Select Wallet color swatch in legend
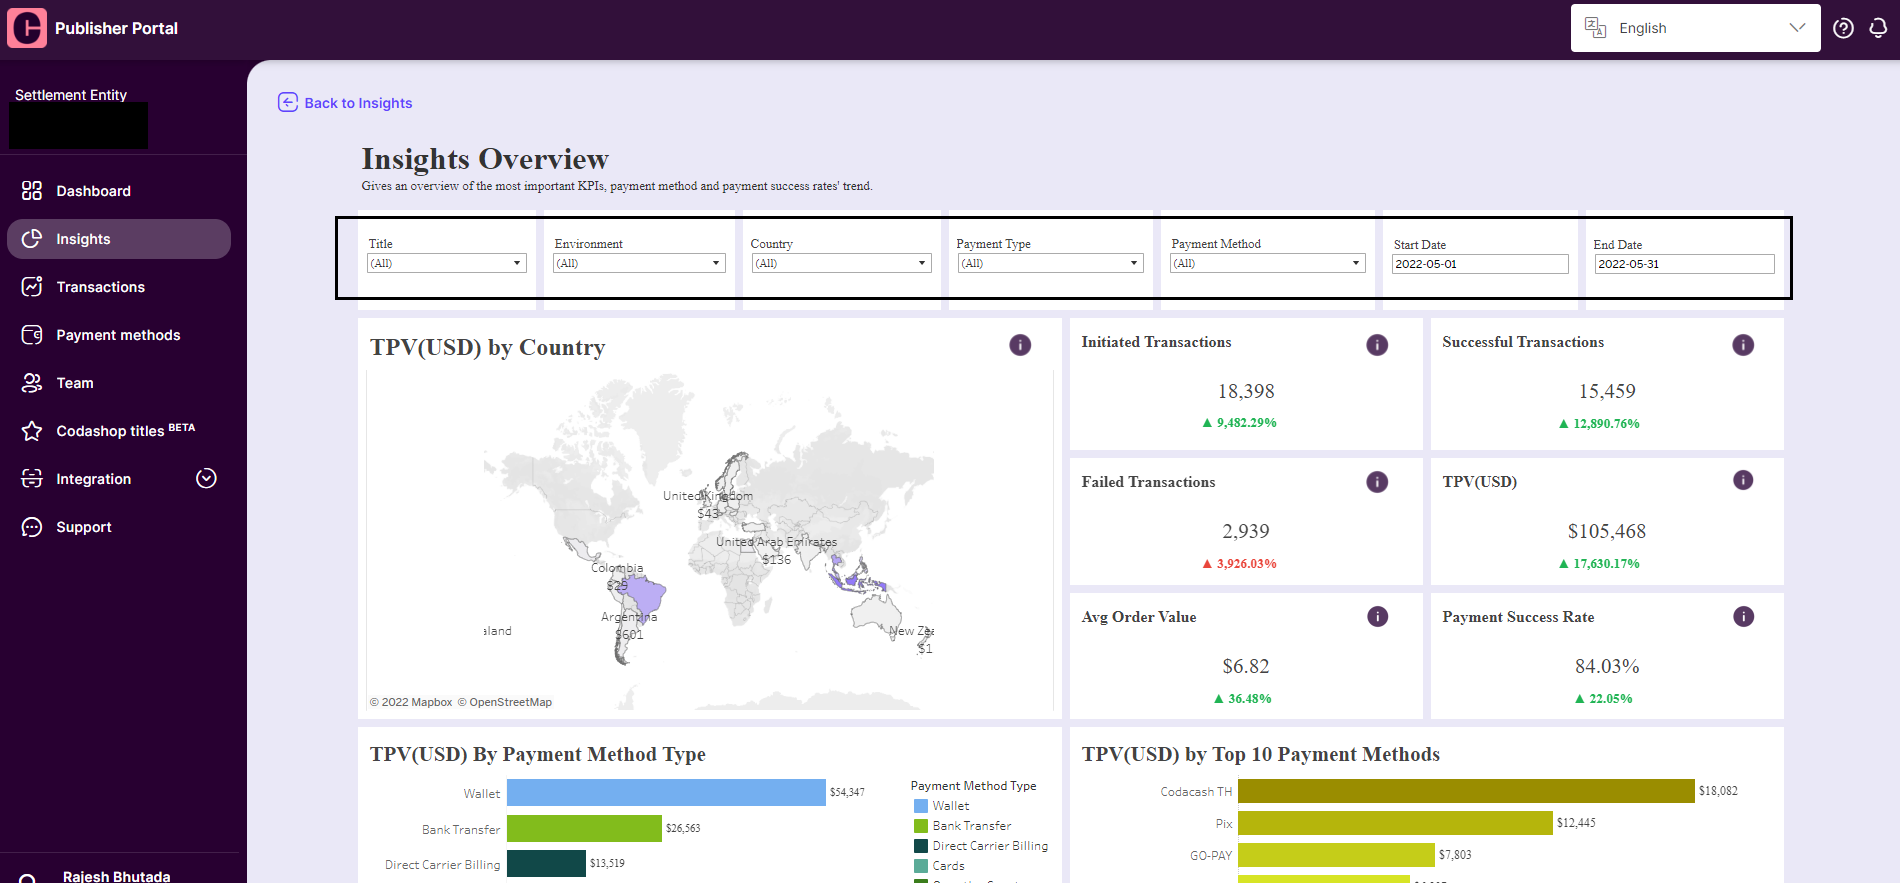1900x883 pixels. point(921,806)
